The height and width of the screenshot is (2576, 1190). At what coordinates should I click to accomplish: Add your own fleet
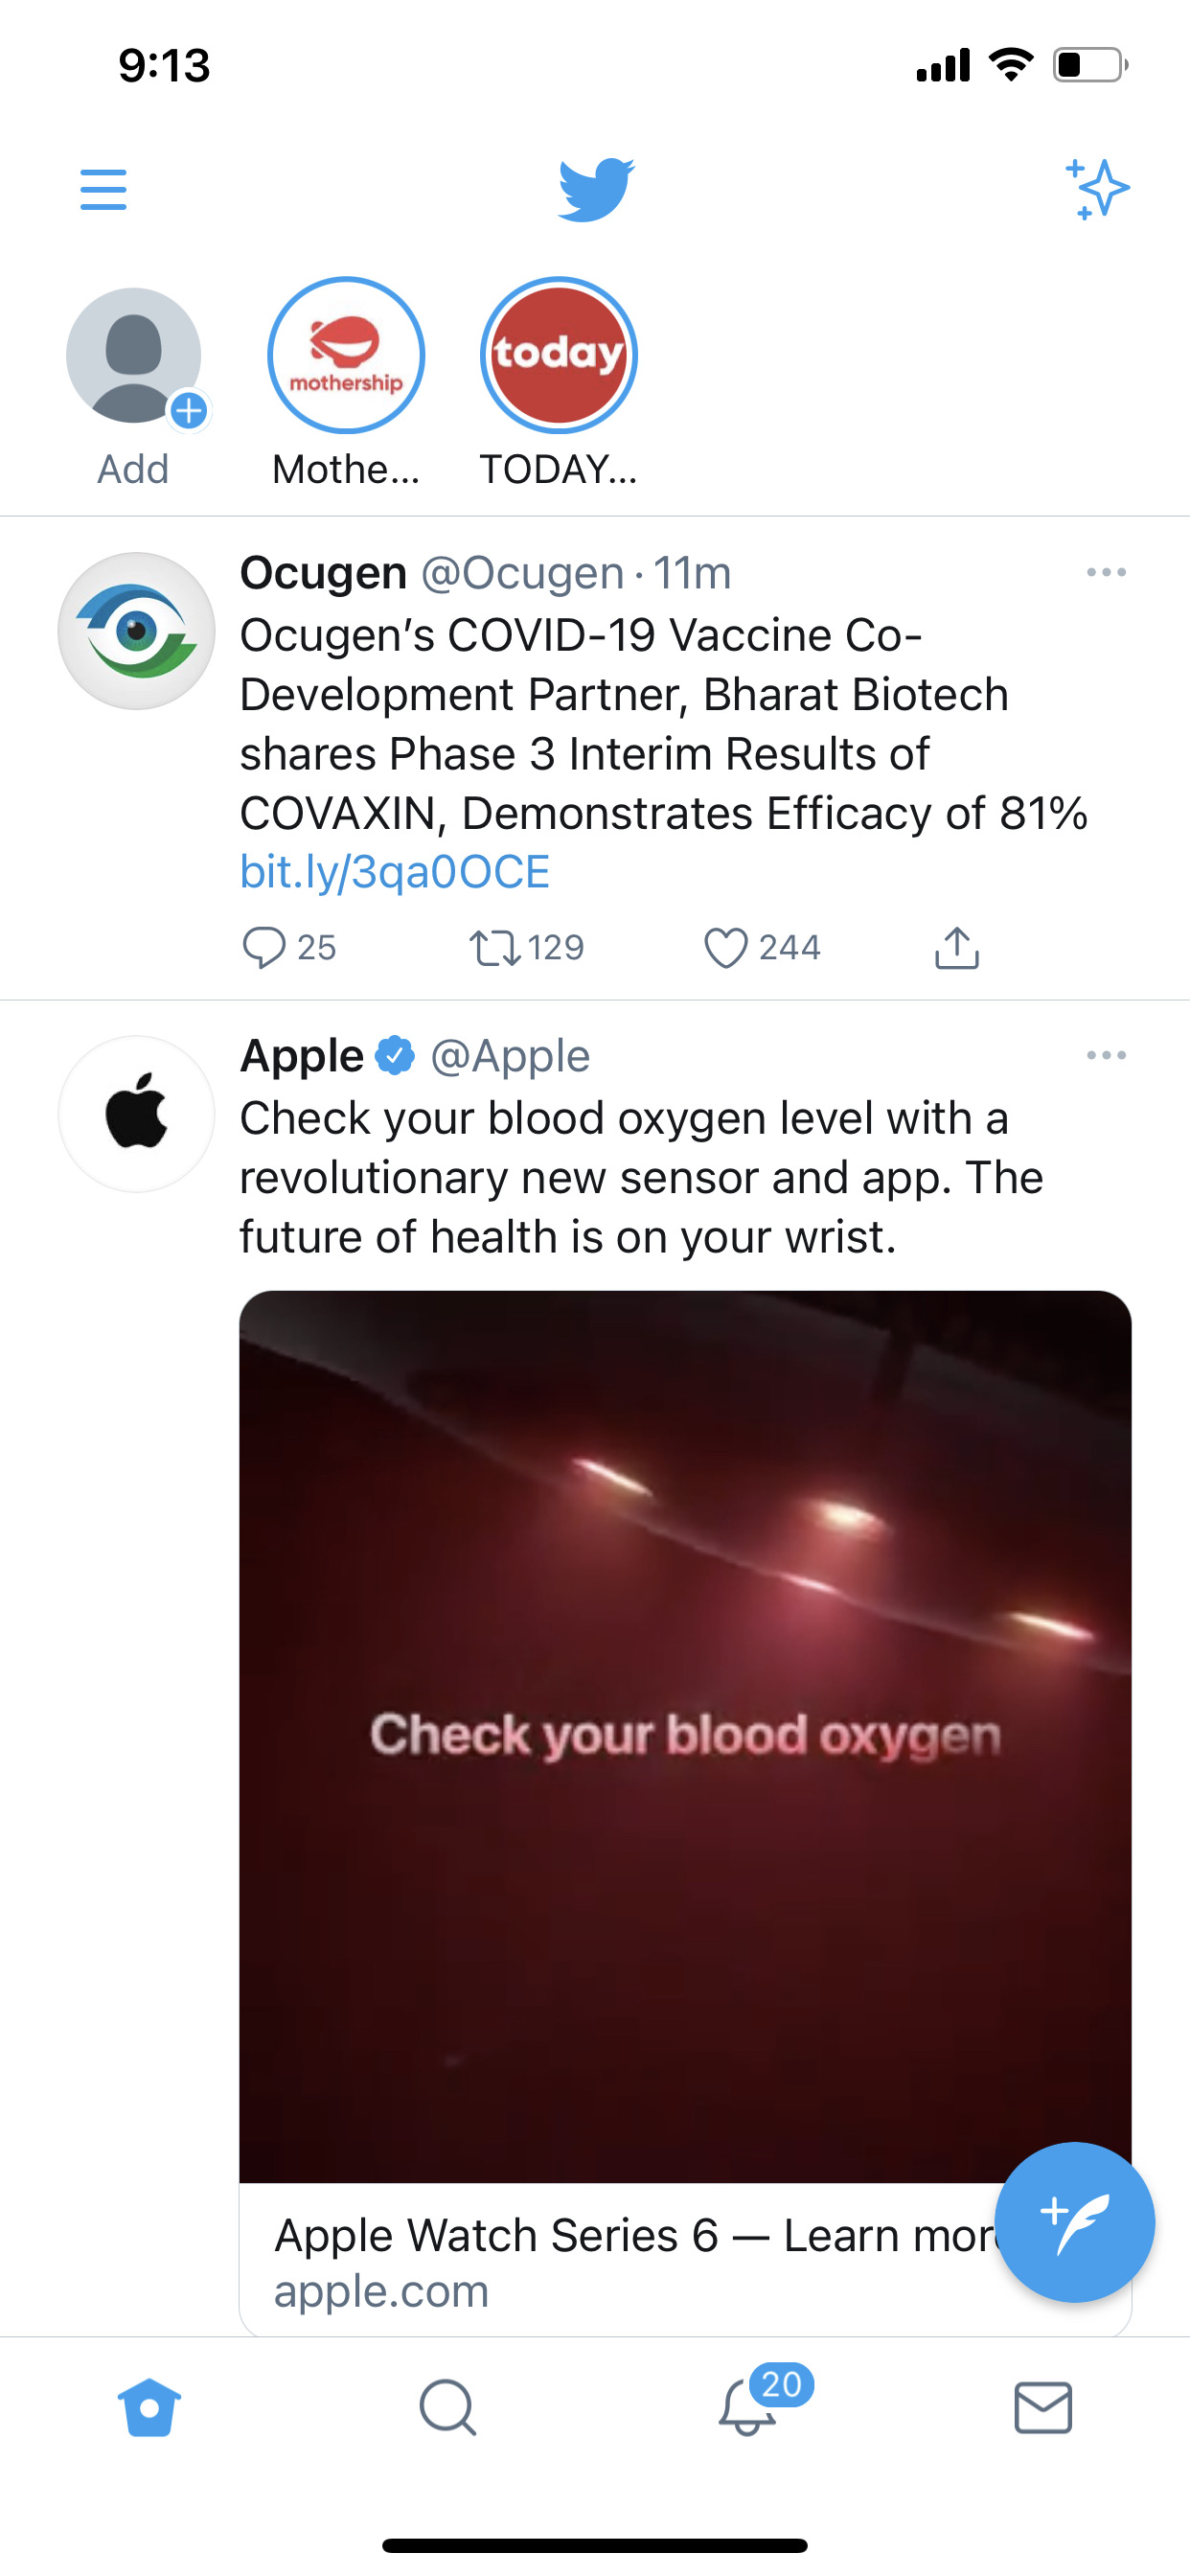pyautogui.click(x=134, y=356)
